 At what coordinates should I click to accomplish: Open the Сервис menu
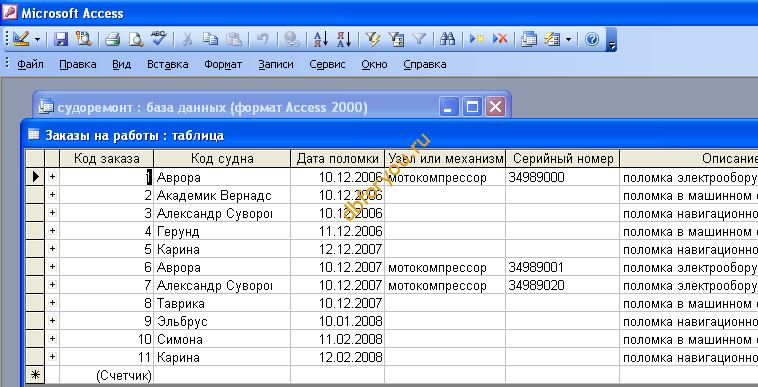point(327,64)
